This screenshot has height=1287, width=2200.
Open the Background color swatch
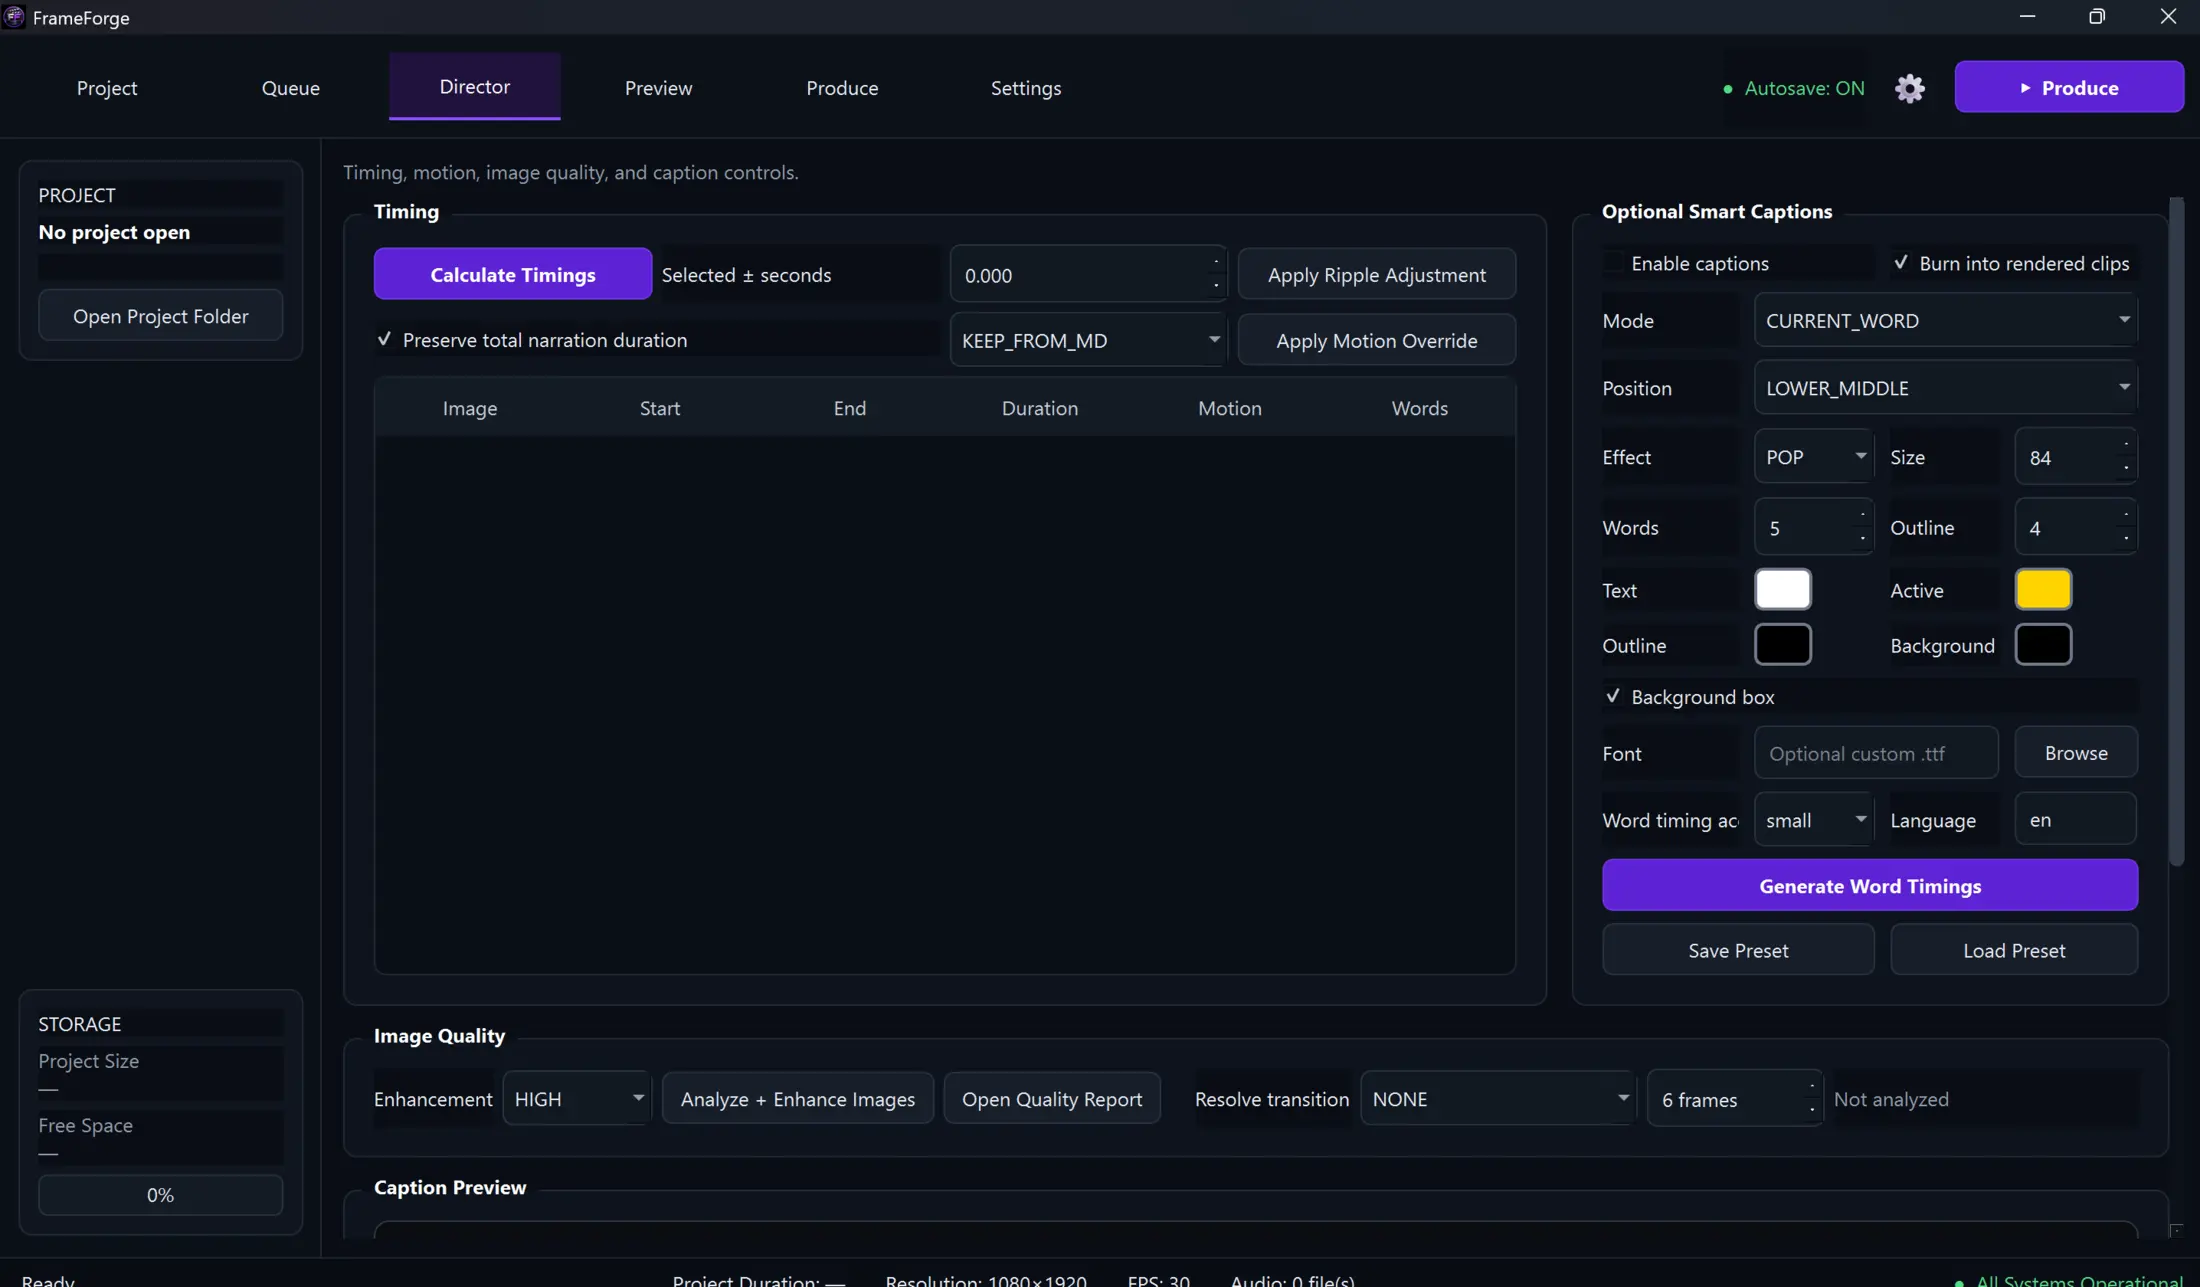click(2043, 645)
